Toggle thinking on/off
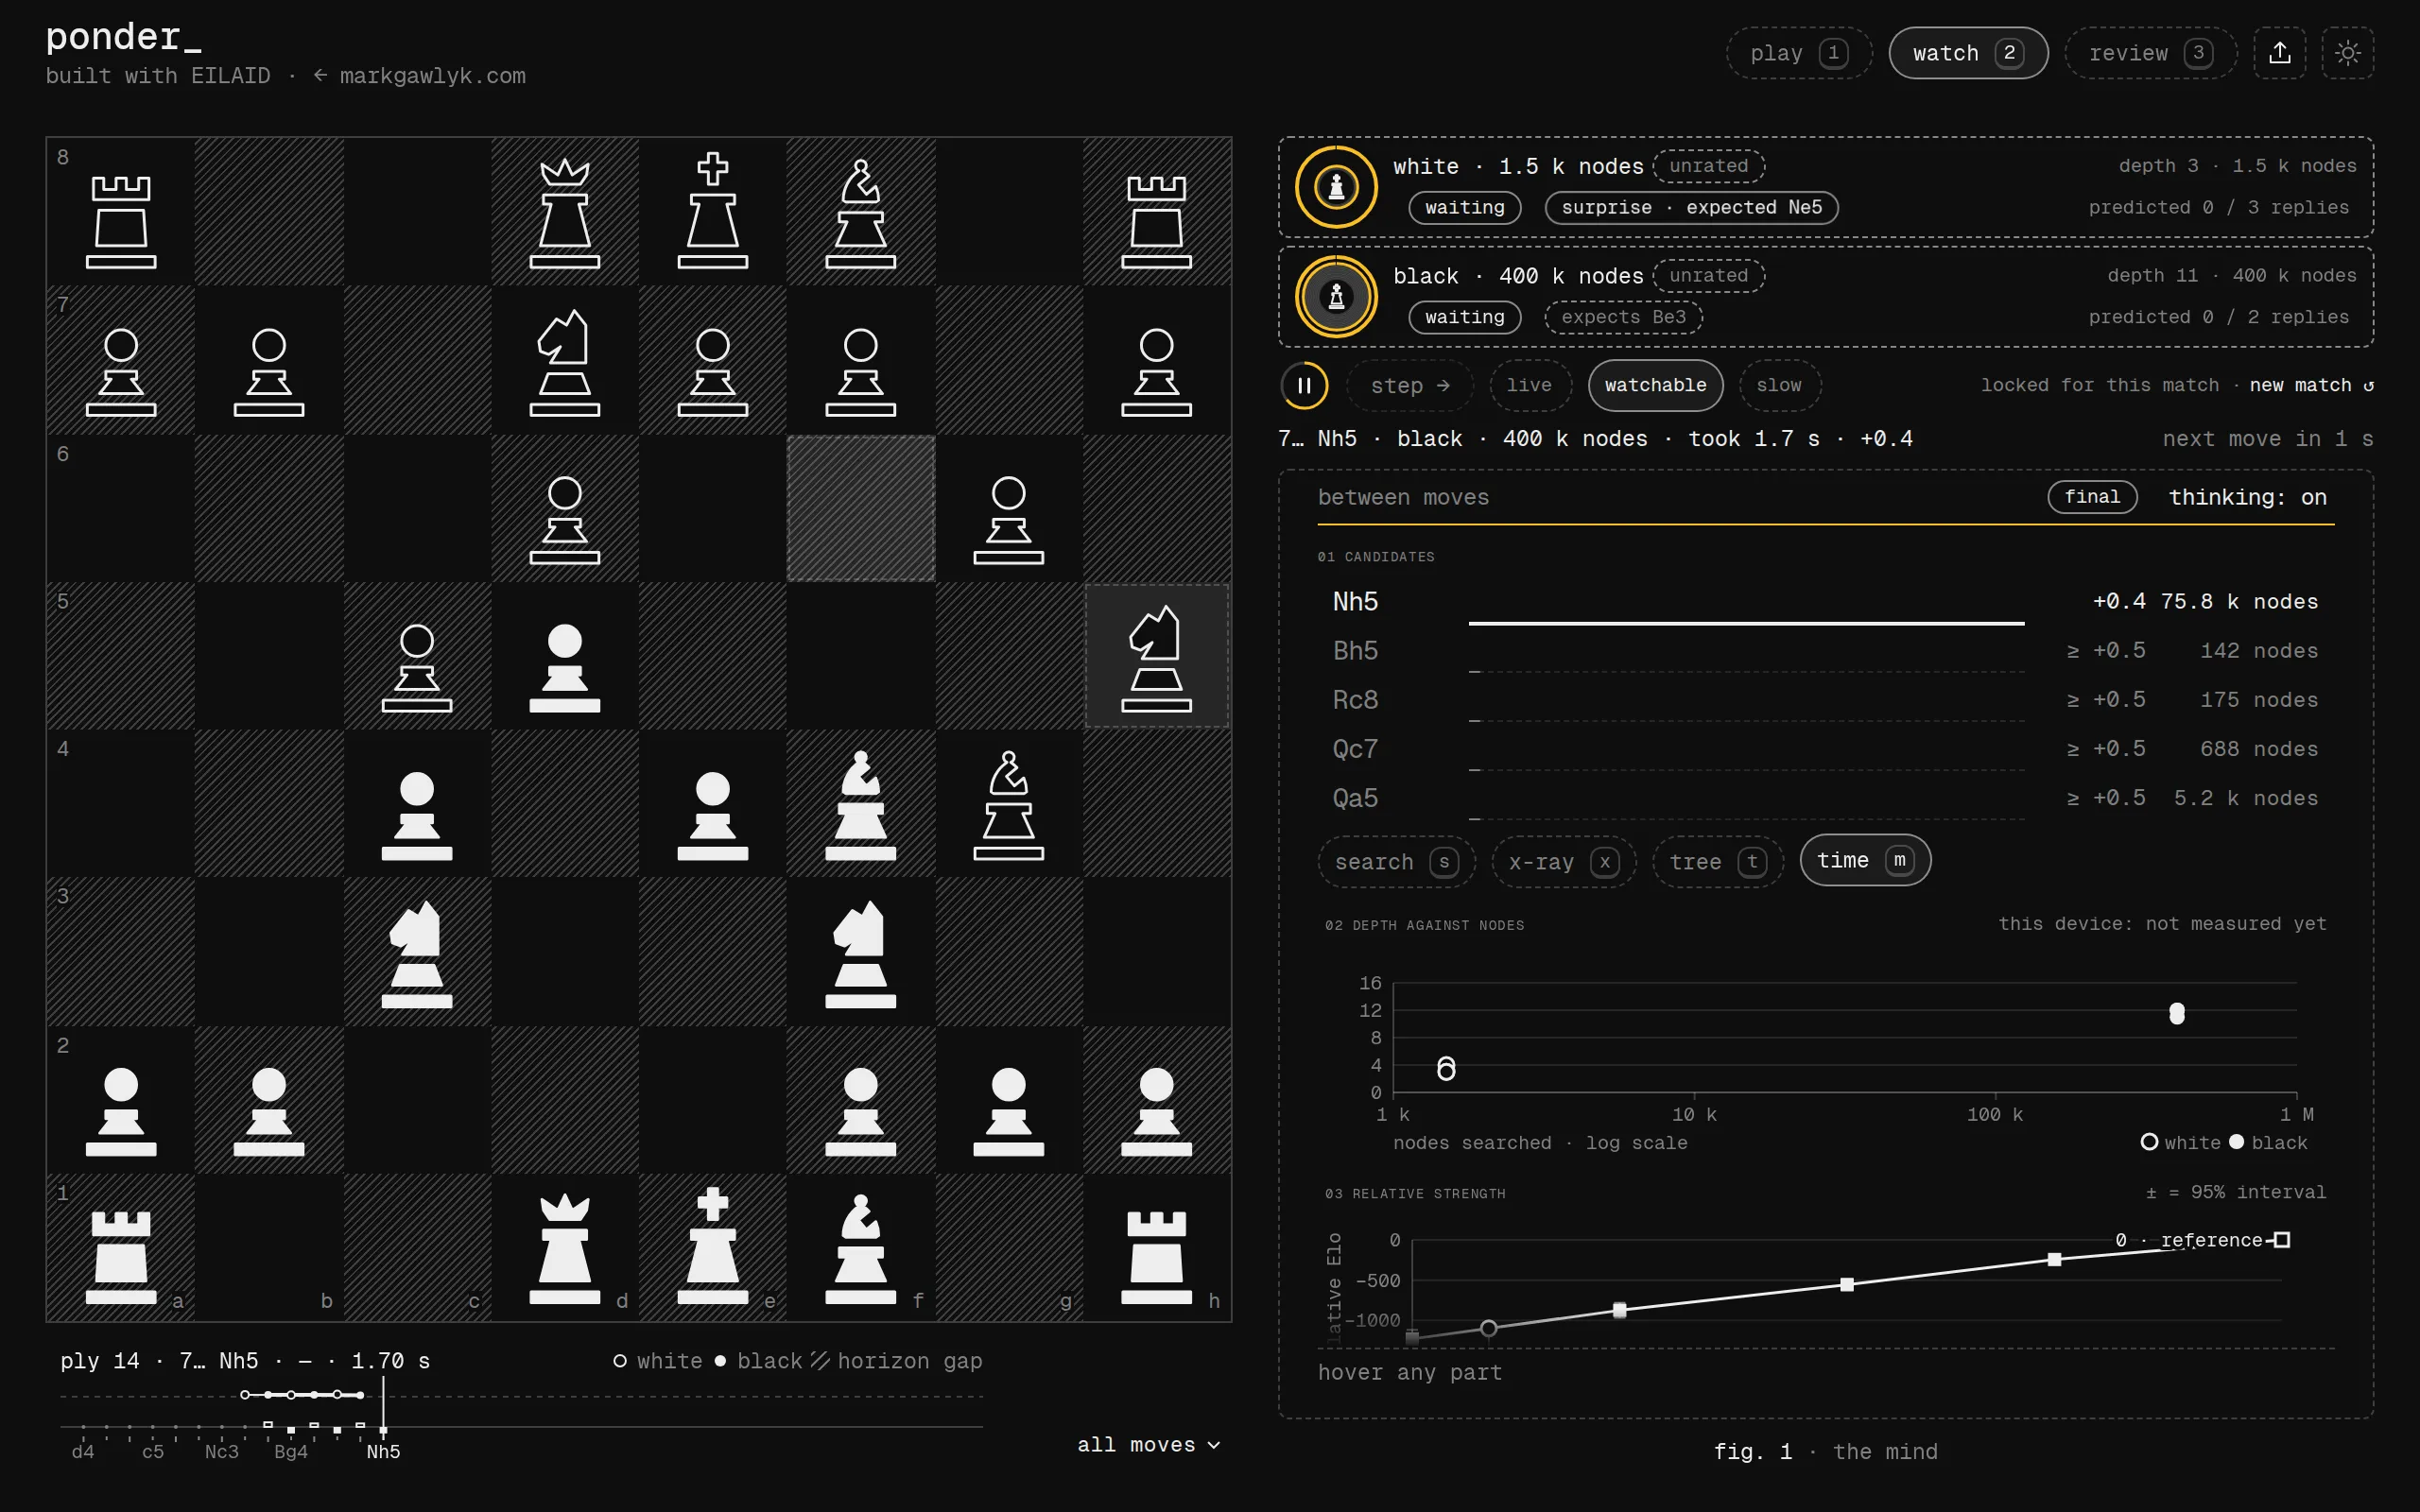The height and width of the screenshot is (1512, 2420). (x=2247, y=497)
